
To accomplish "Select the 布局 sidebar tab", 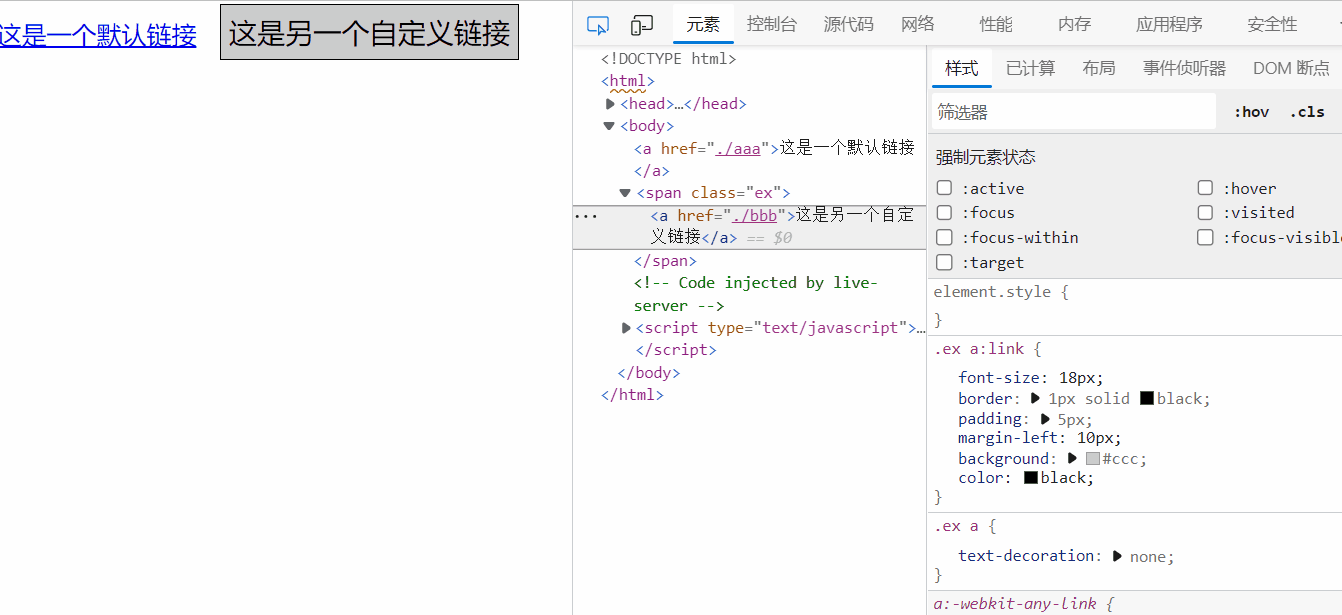I will [x=1098, y=68].
